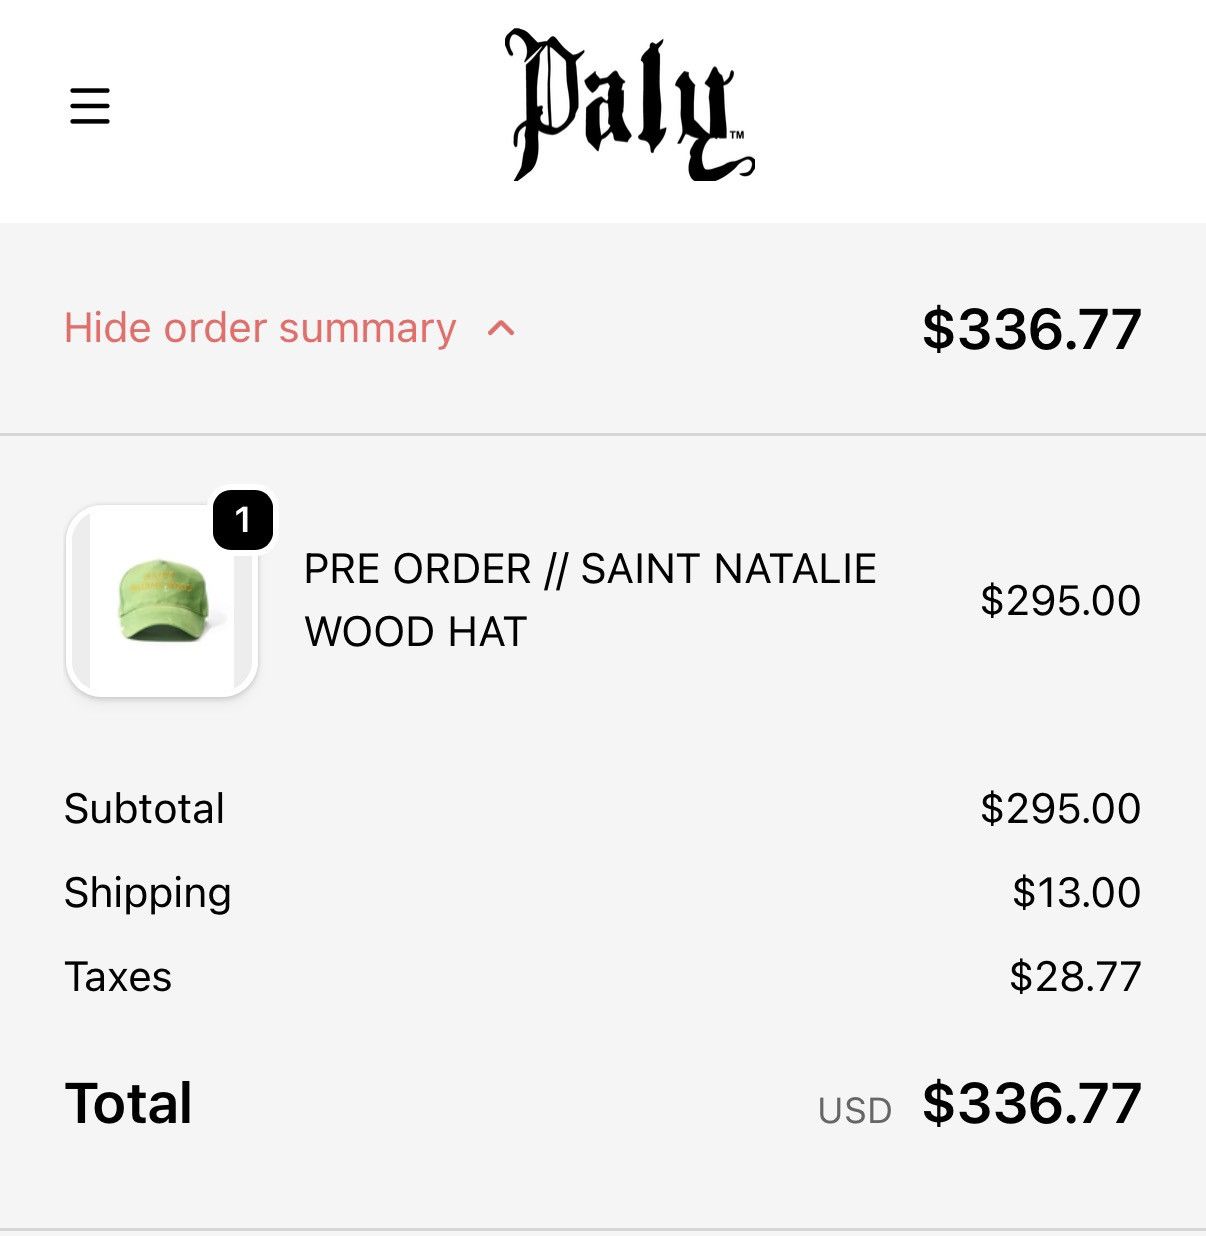Click the Taxes label
Screen dimensions: 1206x1236
point(118,977)
